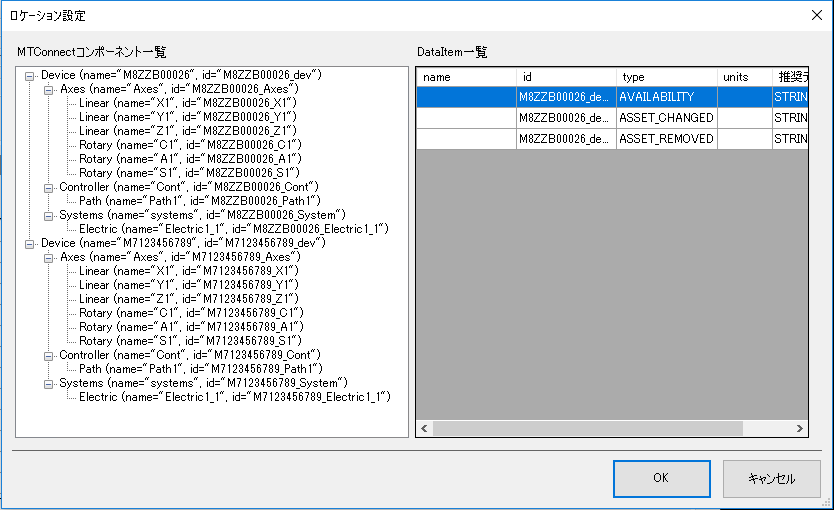Select Linear Y1 with id M7123456789_Y1
Viewport: 834px width, 510px height.
pos(189,285)
